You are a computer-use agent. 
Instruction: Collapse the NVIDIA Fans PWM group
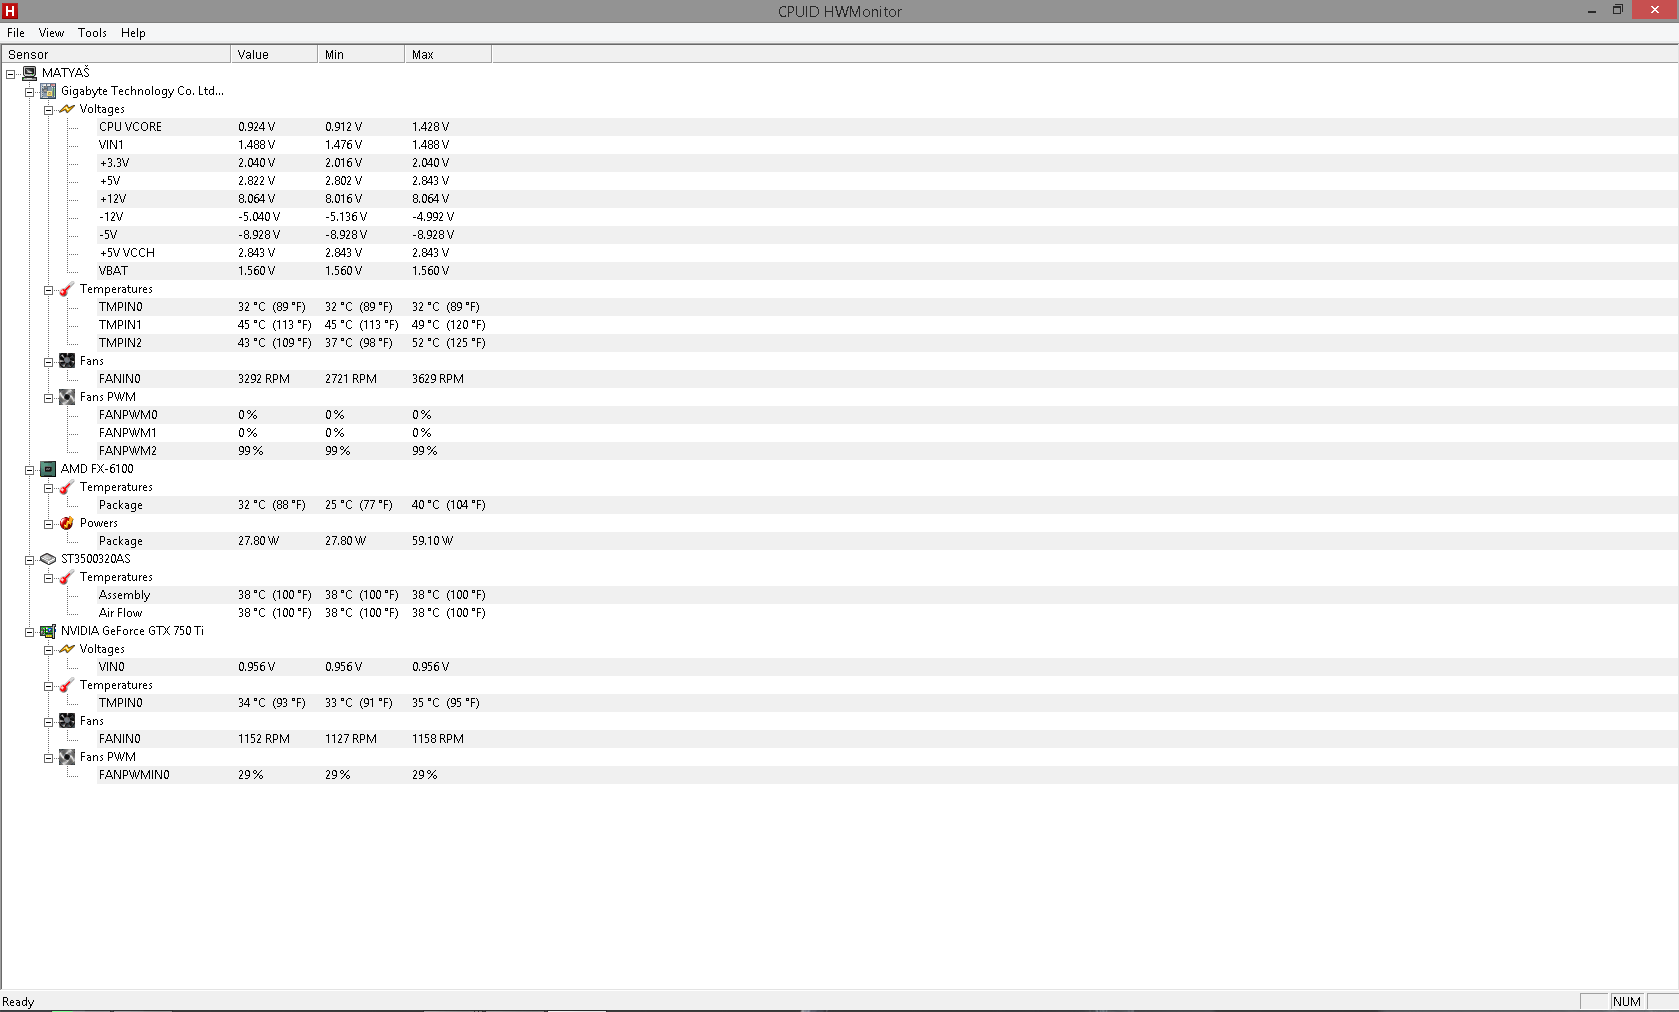48,758
